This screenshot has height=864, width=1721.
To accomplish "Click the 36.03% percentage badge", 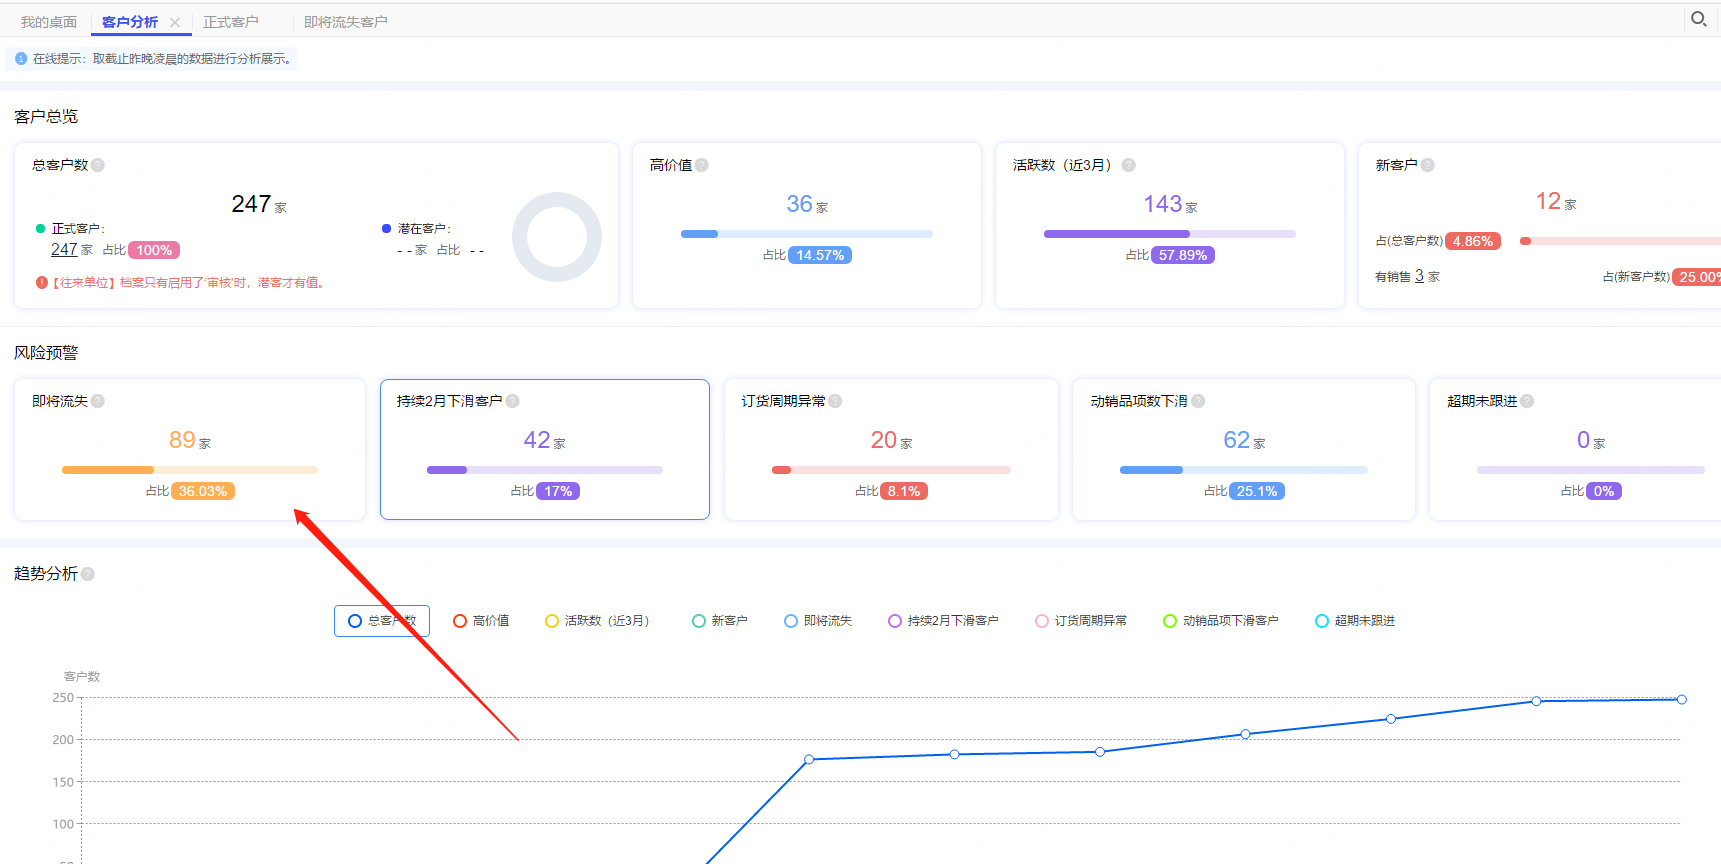I will [203, 491].
